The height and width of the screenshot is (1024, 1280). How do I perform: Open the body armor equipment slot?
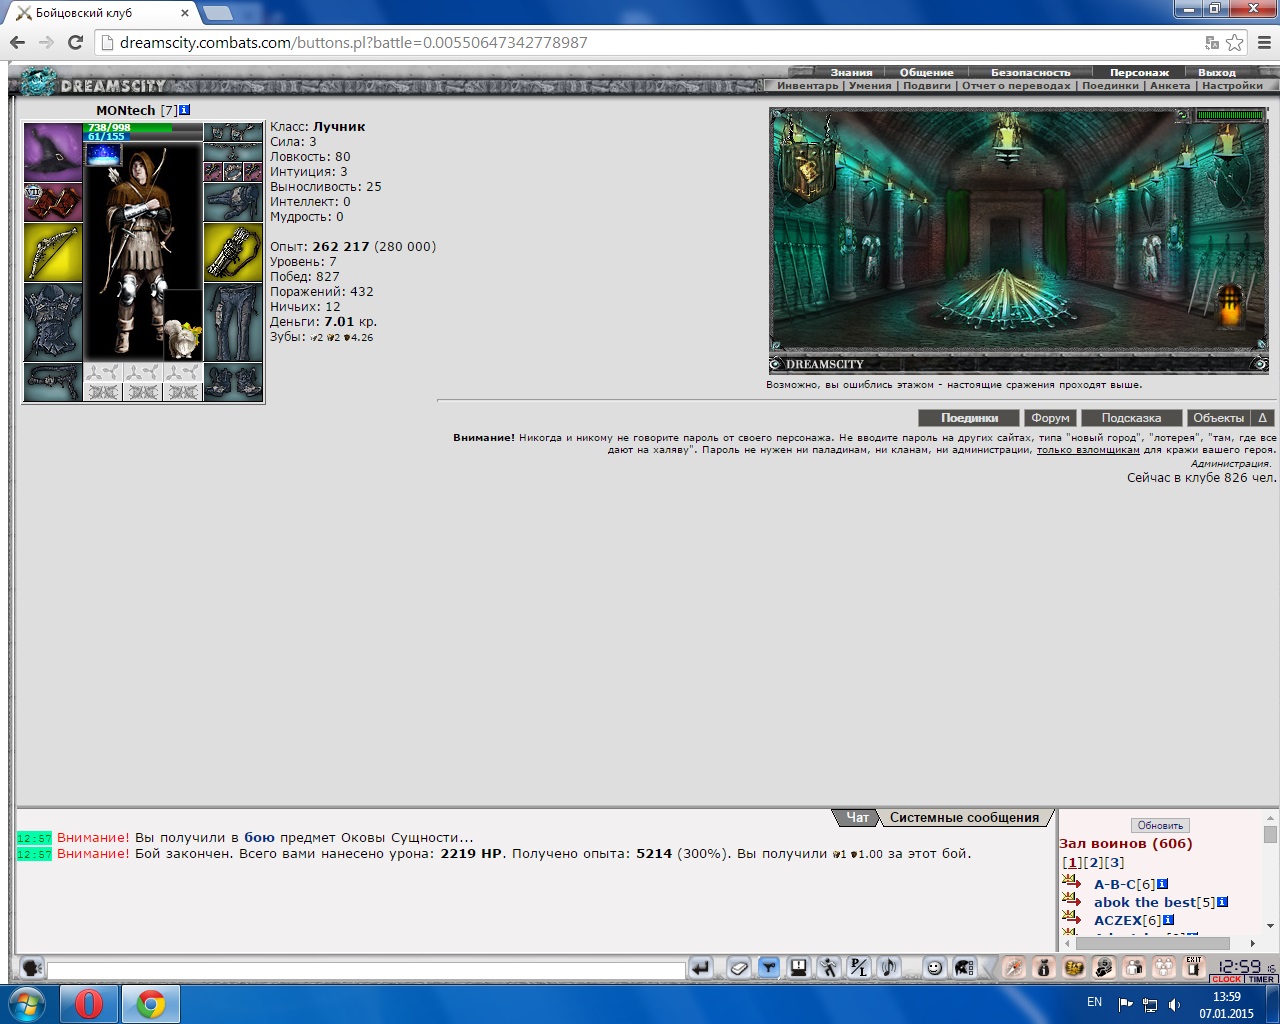[x=53, y=322]
